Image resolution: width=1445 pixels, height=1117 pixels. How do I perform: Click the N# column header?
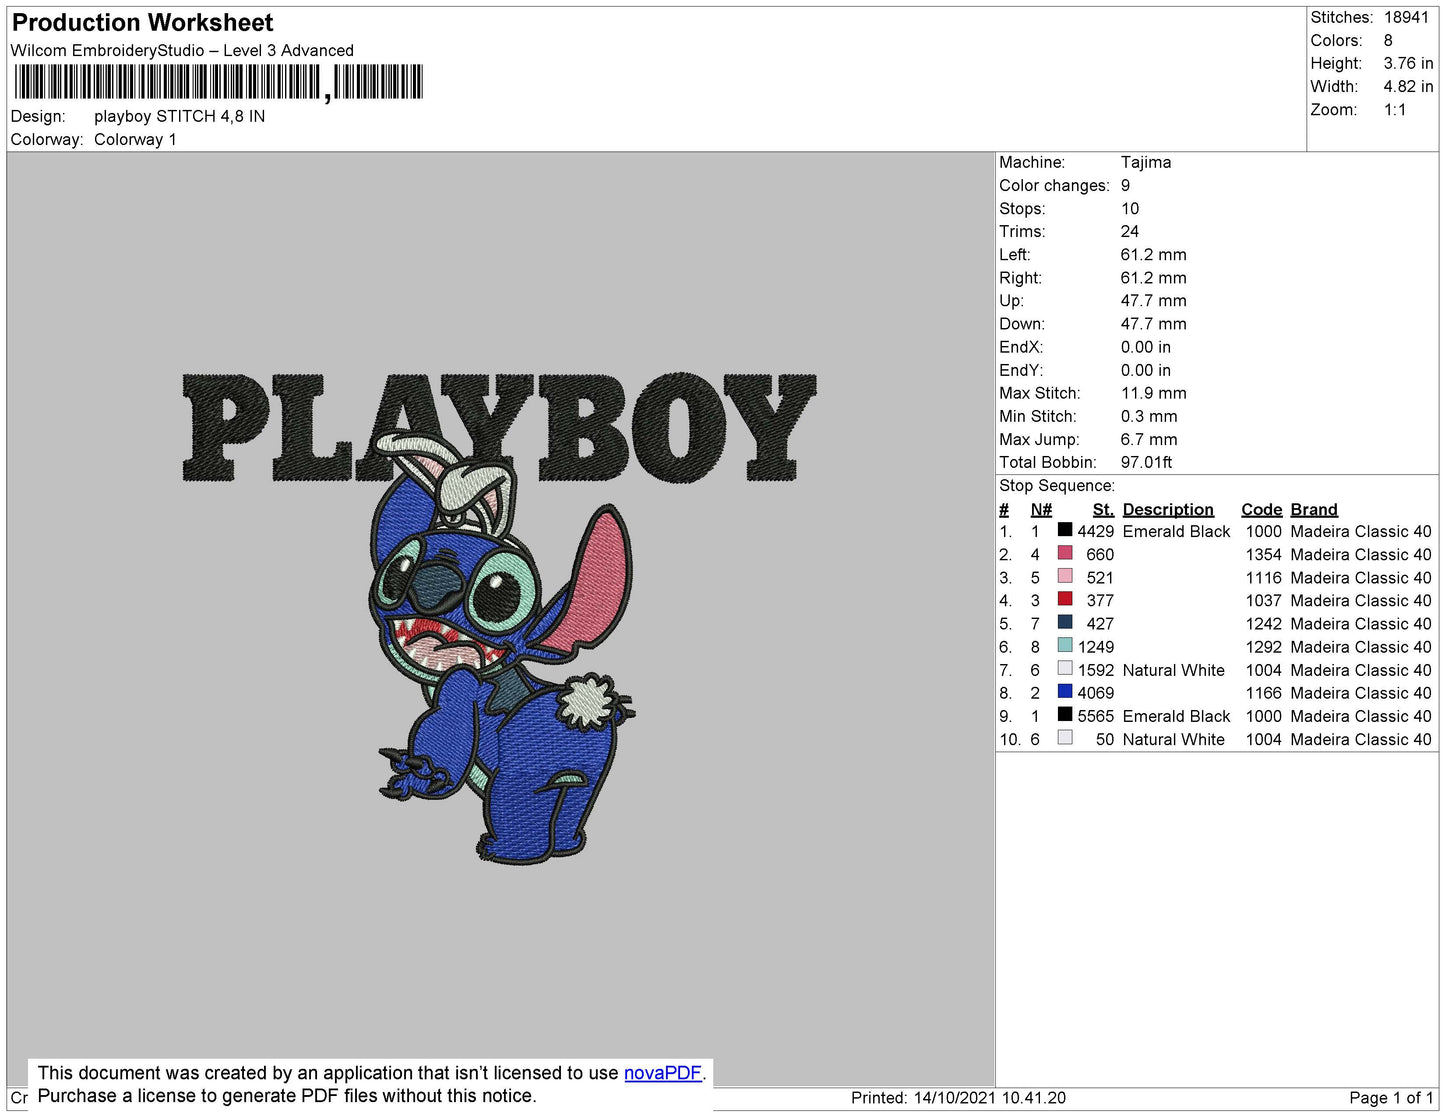(1041, 509)
